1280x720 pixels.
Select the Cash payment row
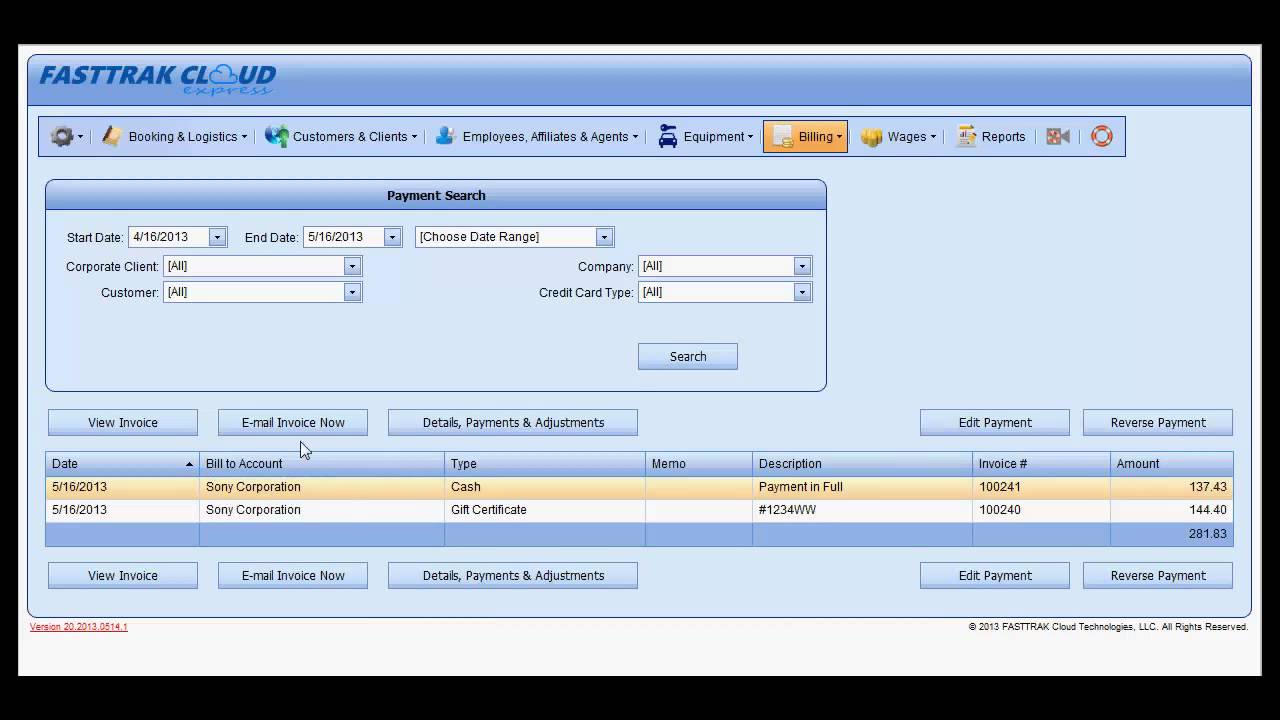[x=639, y=487]
